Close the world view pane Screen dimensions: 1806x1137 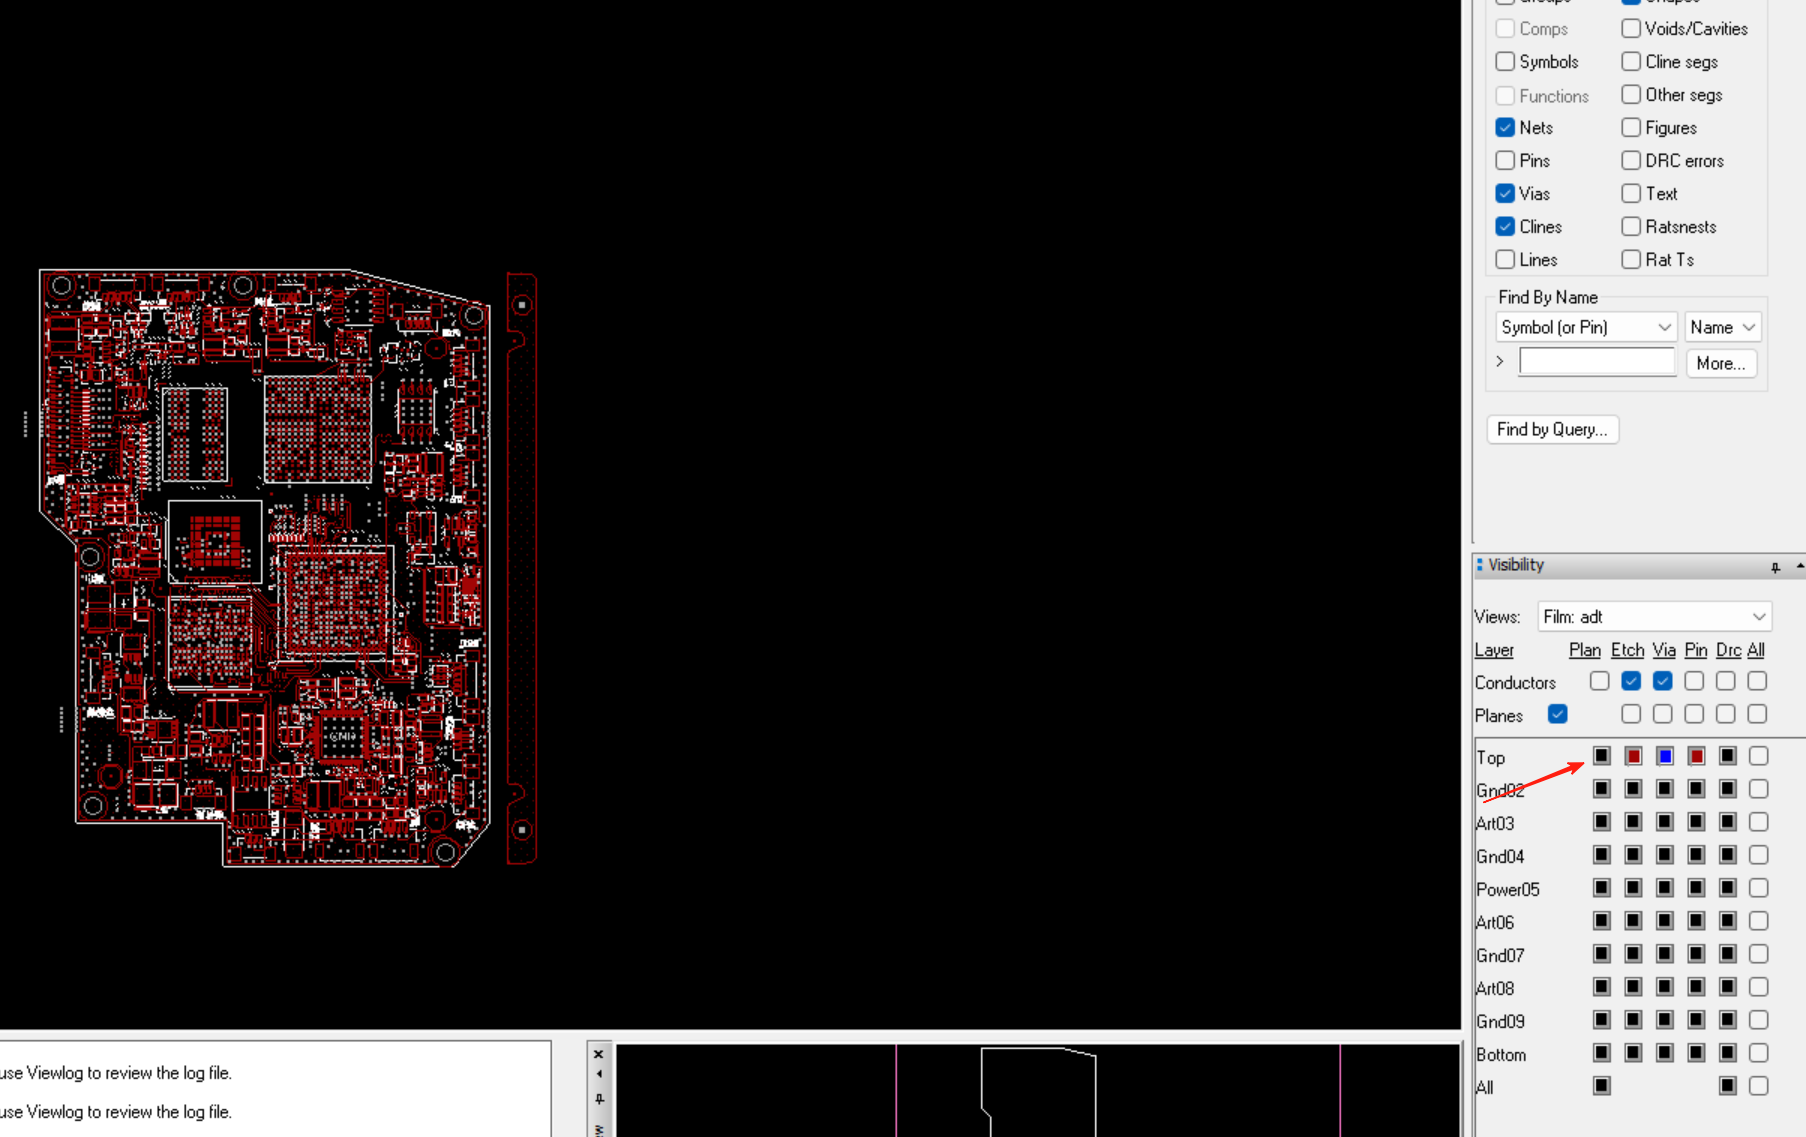pos(599,1054)
